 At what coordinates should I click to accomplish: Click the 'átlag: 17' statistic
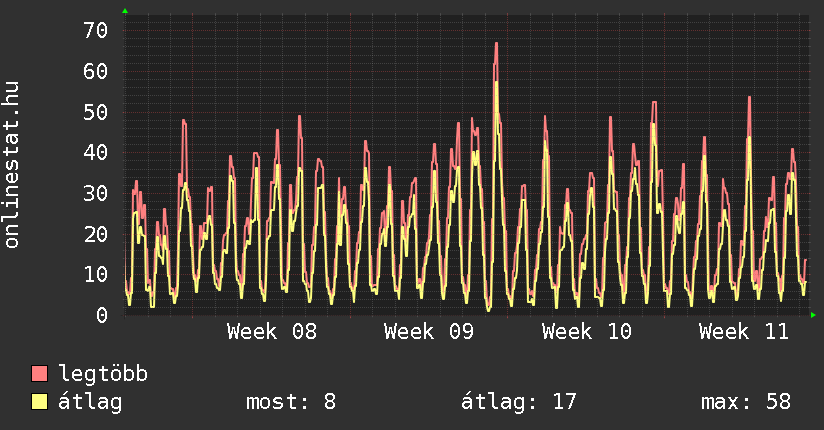click(x=519, y=402)
